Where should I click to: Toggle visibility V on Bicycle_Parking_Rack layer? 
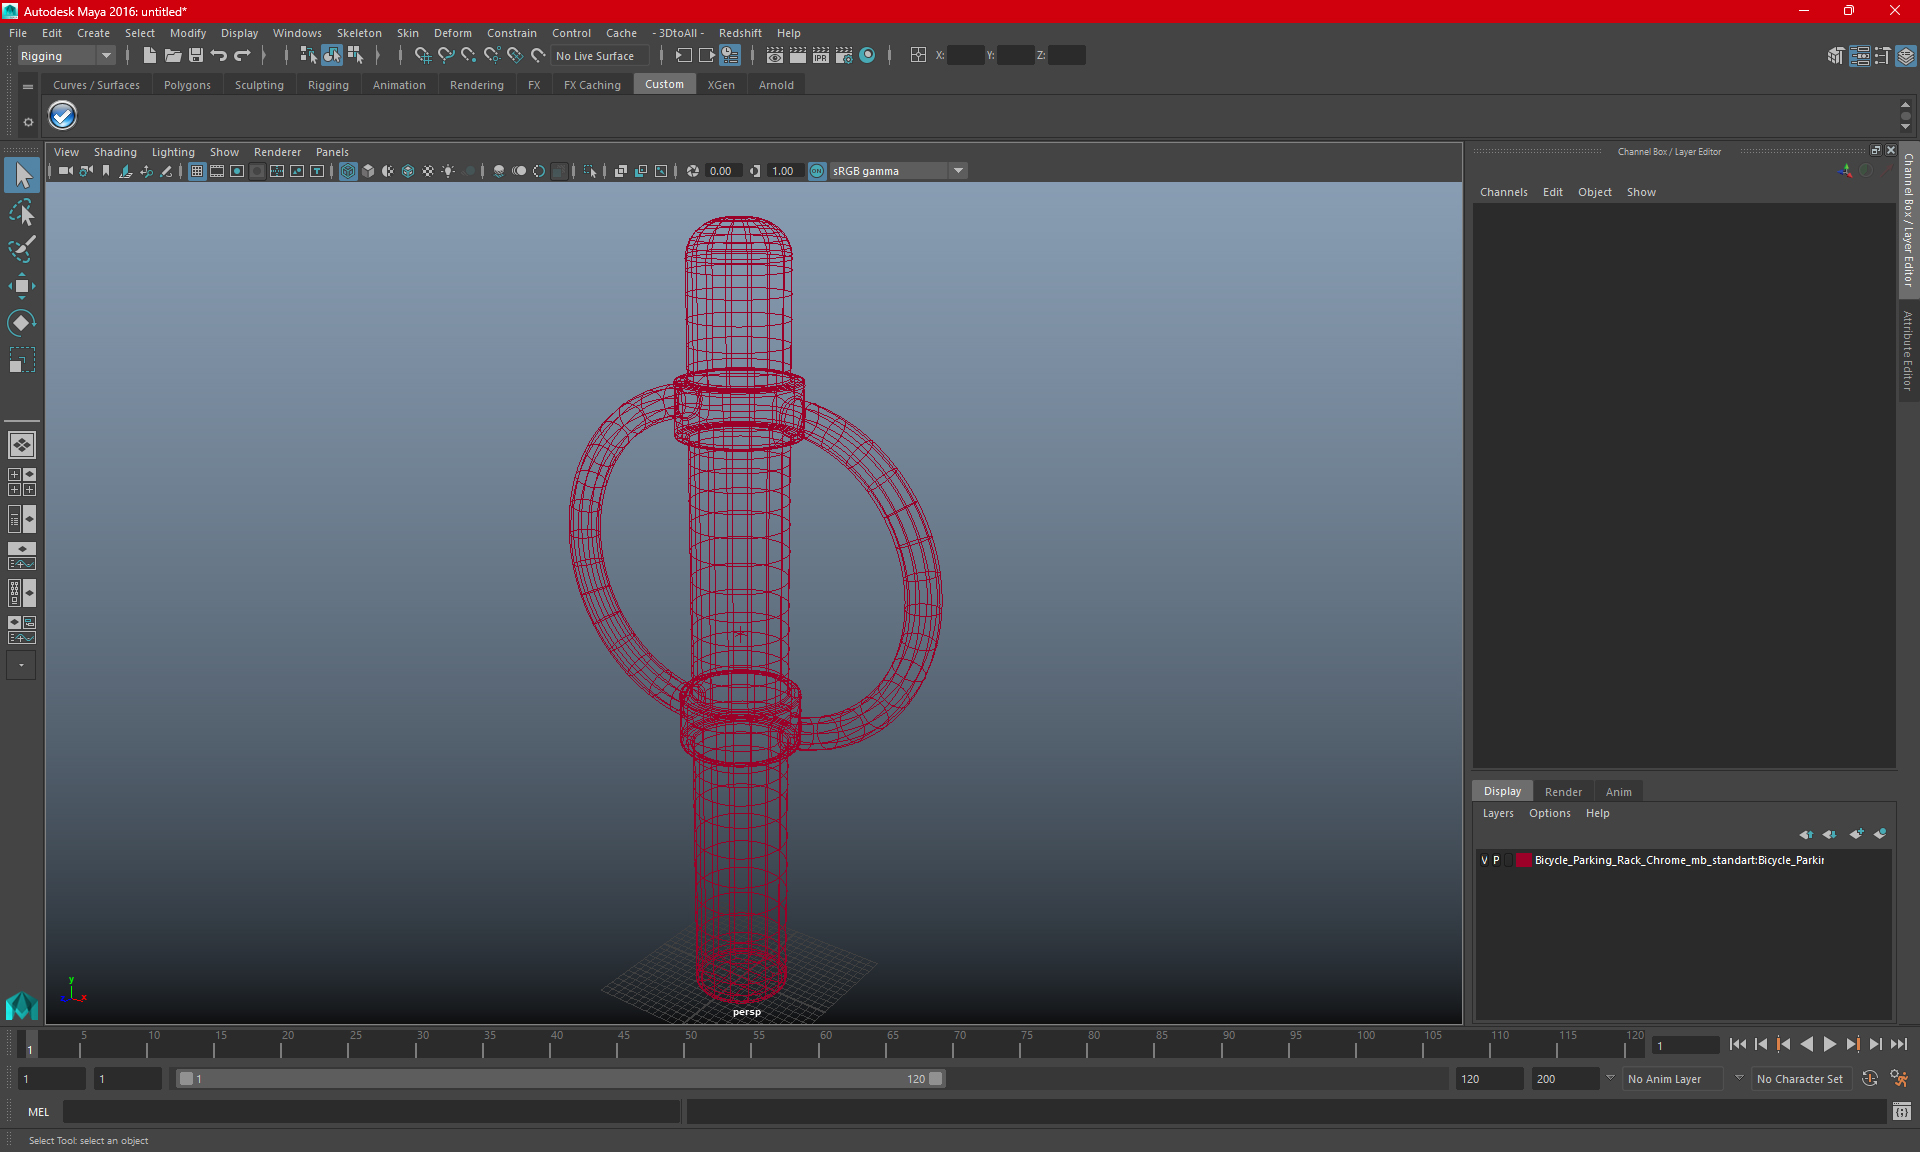click(1485, 860)
